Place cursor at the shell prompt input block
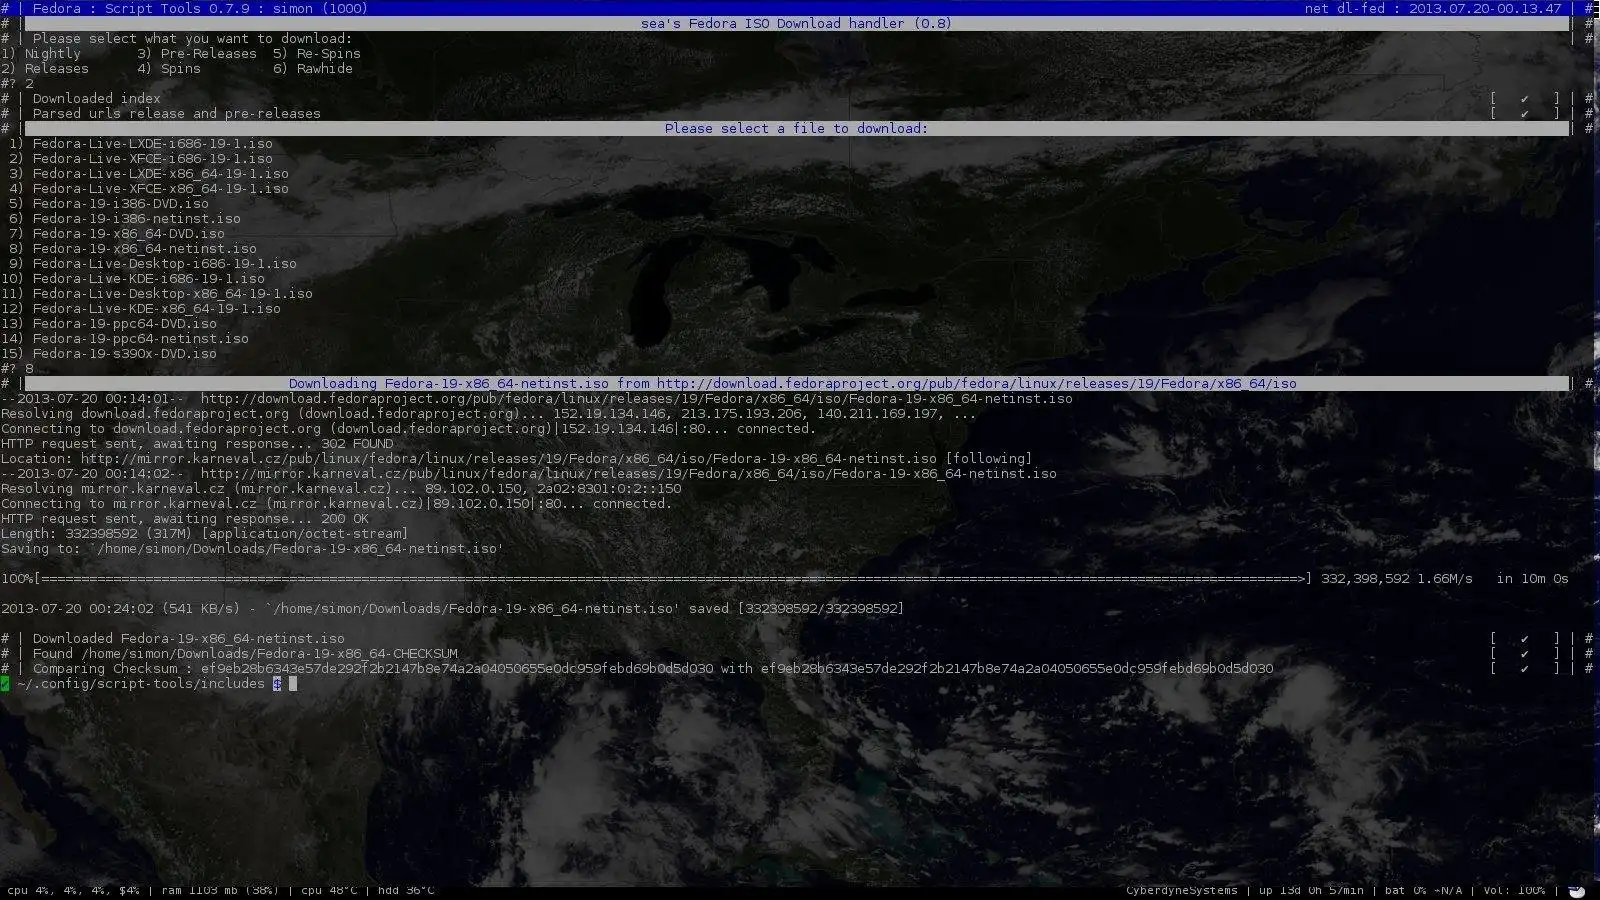1600x900 pixels. (x=293, y=684)
